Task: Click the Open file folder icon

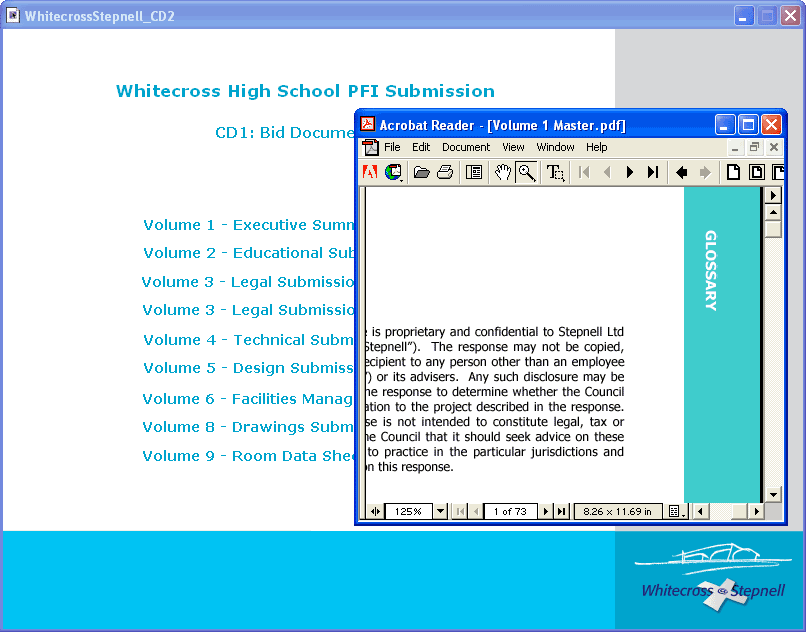Action: click(422, 172)
